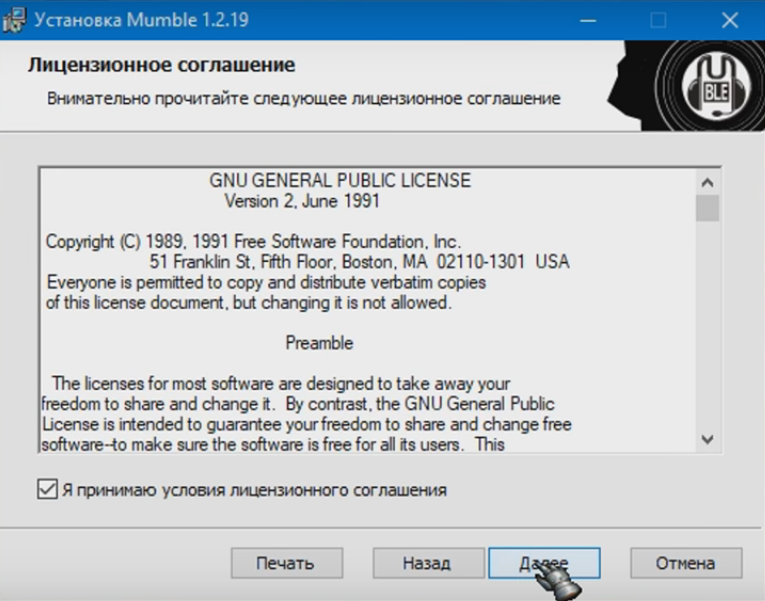The width and height of the screenshot is (765, 601).
Task: Click the "Version 2, June 1991" line
Action: pyautogui.click(x=302, y=201)
